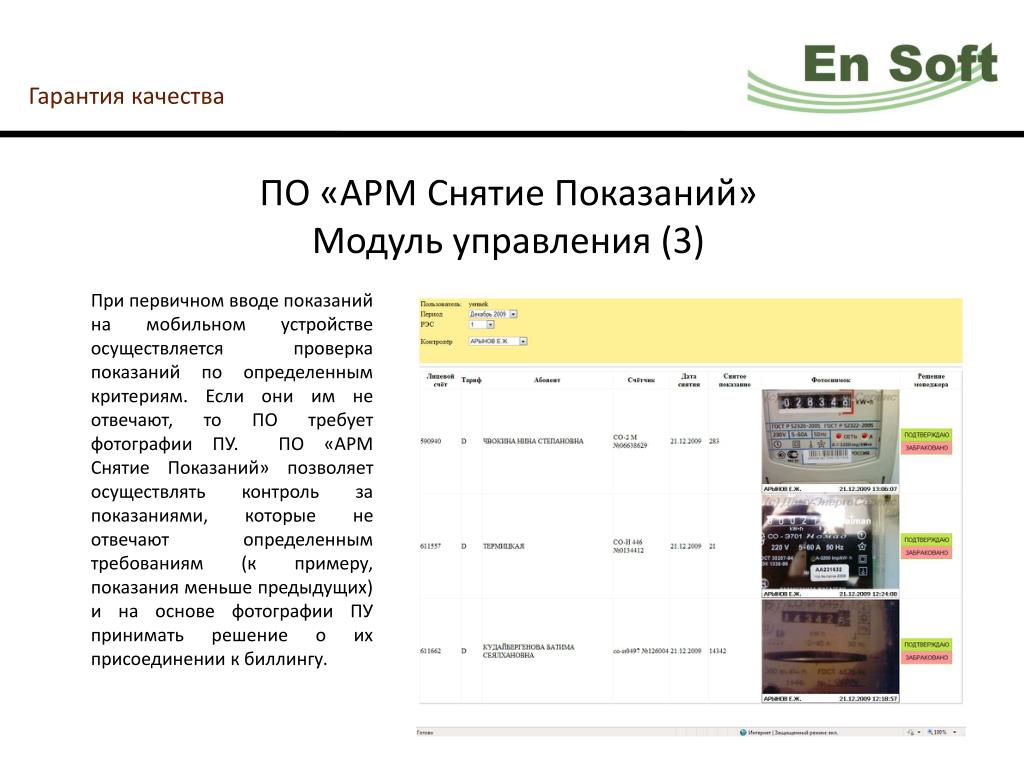Click ПОДТВЕРЖДАЮ for account 611662
Screen dimensions: 1024x768
click(926, 645)
